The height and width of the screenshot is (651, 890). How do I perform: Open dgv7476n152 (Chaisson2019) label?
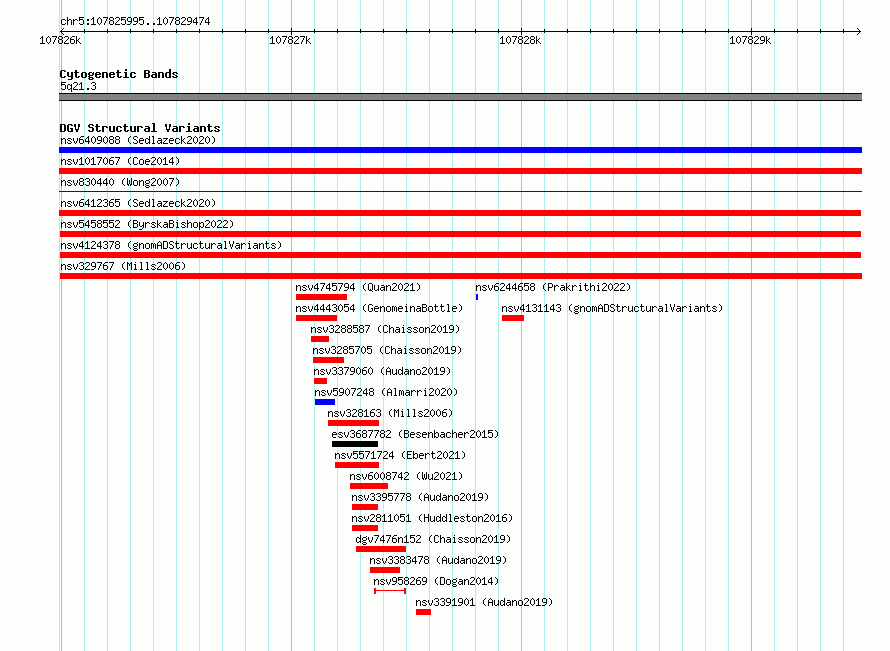(x=433, y=539)
